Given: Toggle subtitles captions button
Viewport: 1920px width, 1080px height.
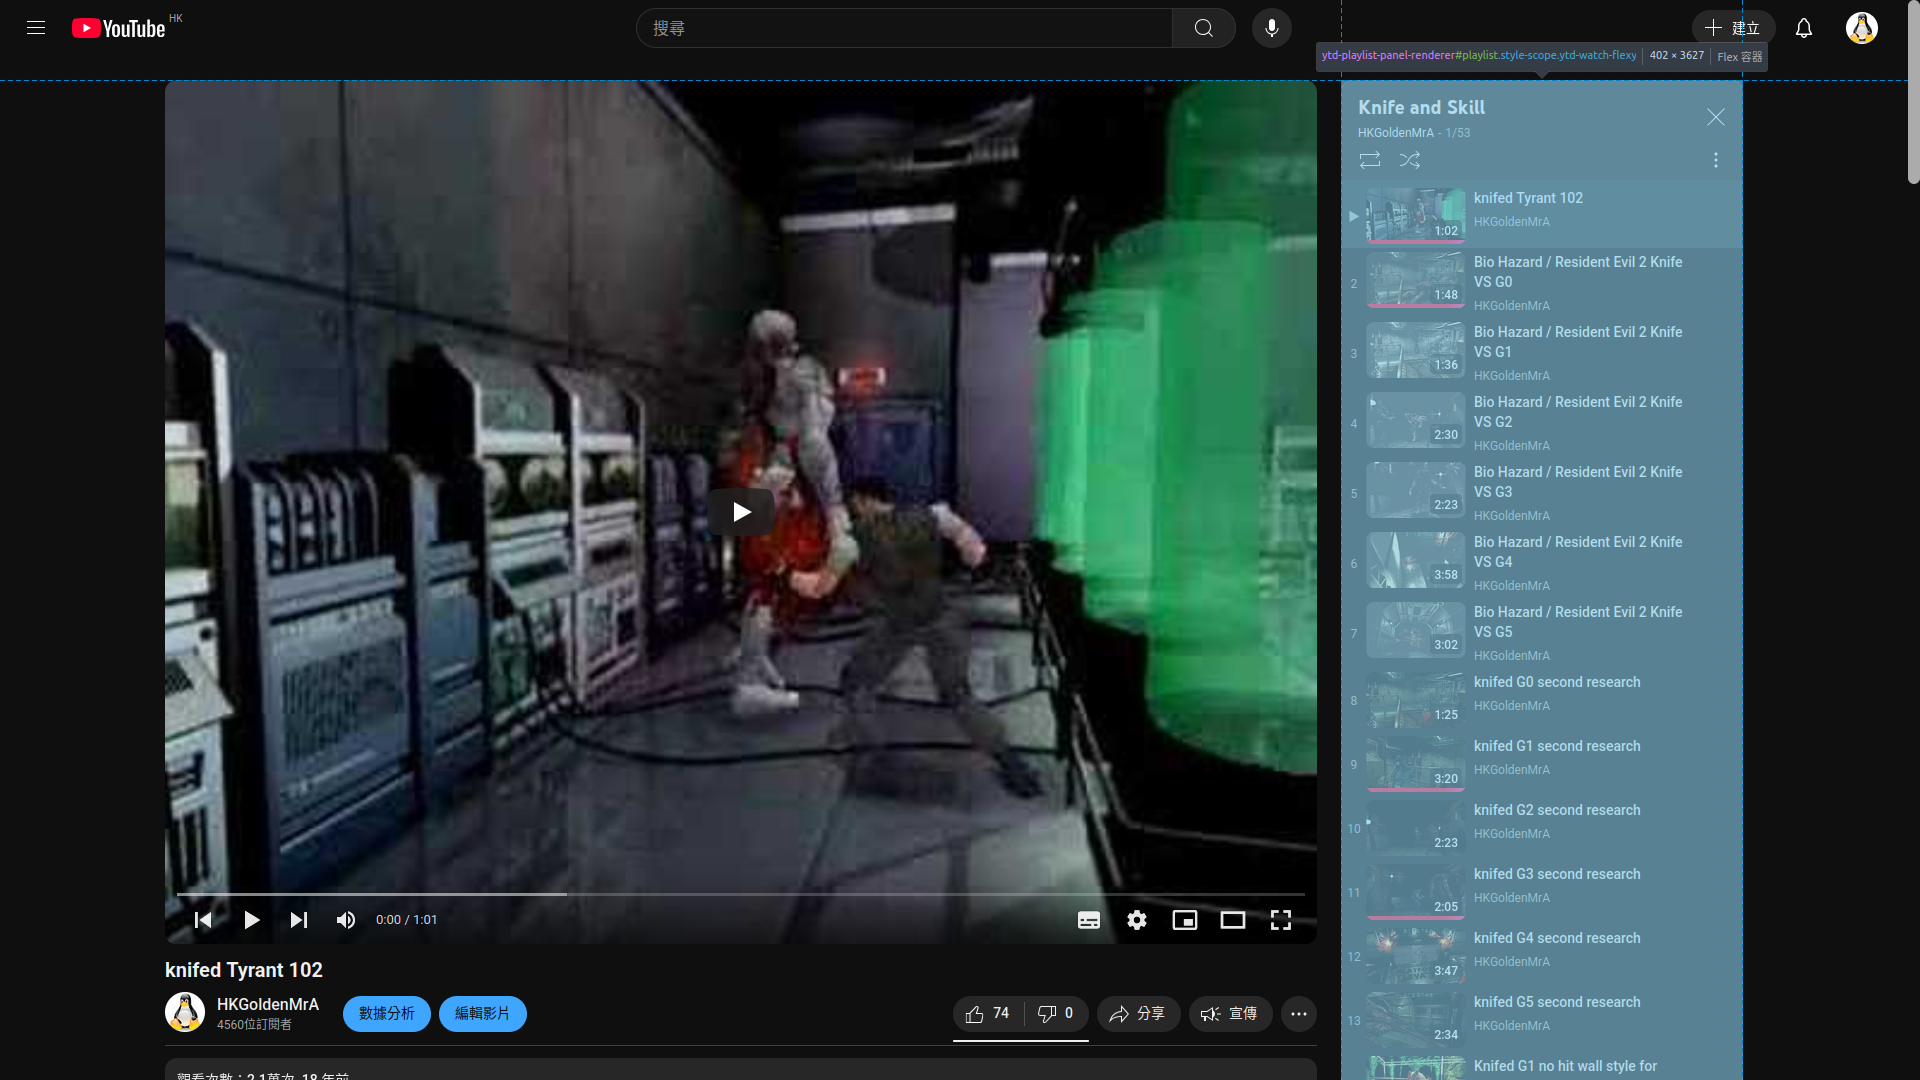Looking at the screenshot, I should (1089, 920).
